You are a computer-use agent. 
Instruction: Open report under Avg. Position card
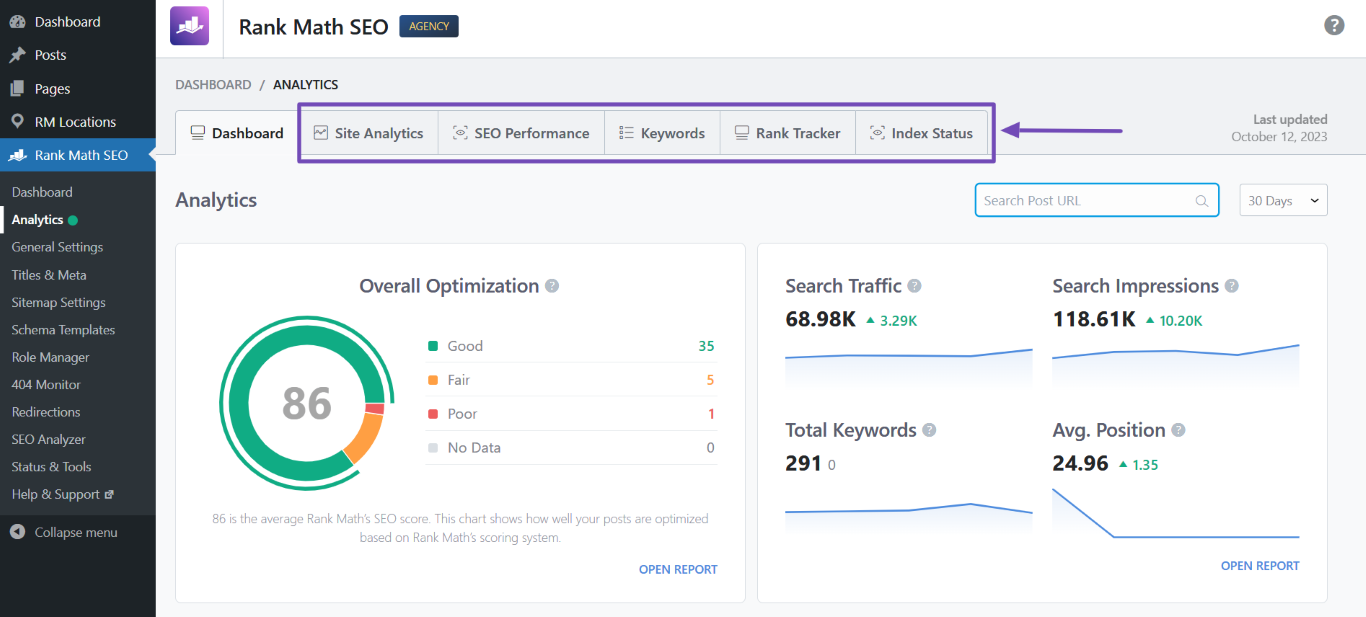(x=1260, y=565)
